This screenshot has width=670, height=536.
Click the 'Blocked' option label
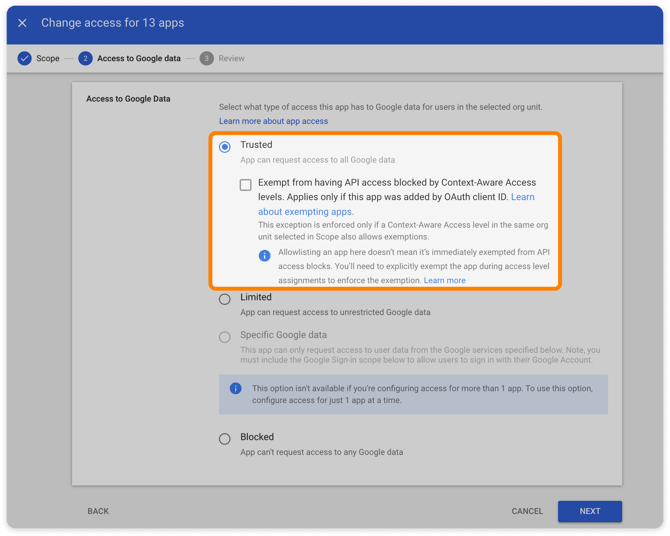tap(257, 437)
